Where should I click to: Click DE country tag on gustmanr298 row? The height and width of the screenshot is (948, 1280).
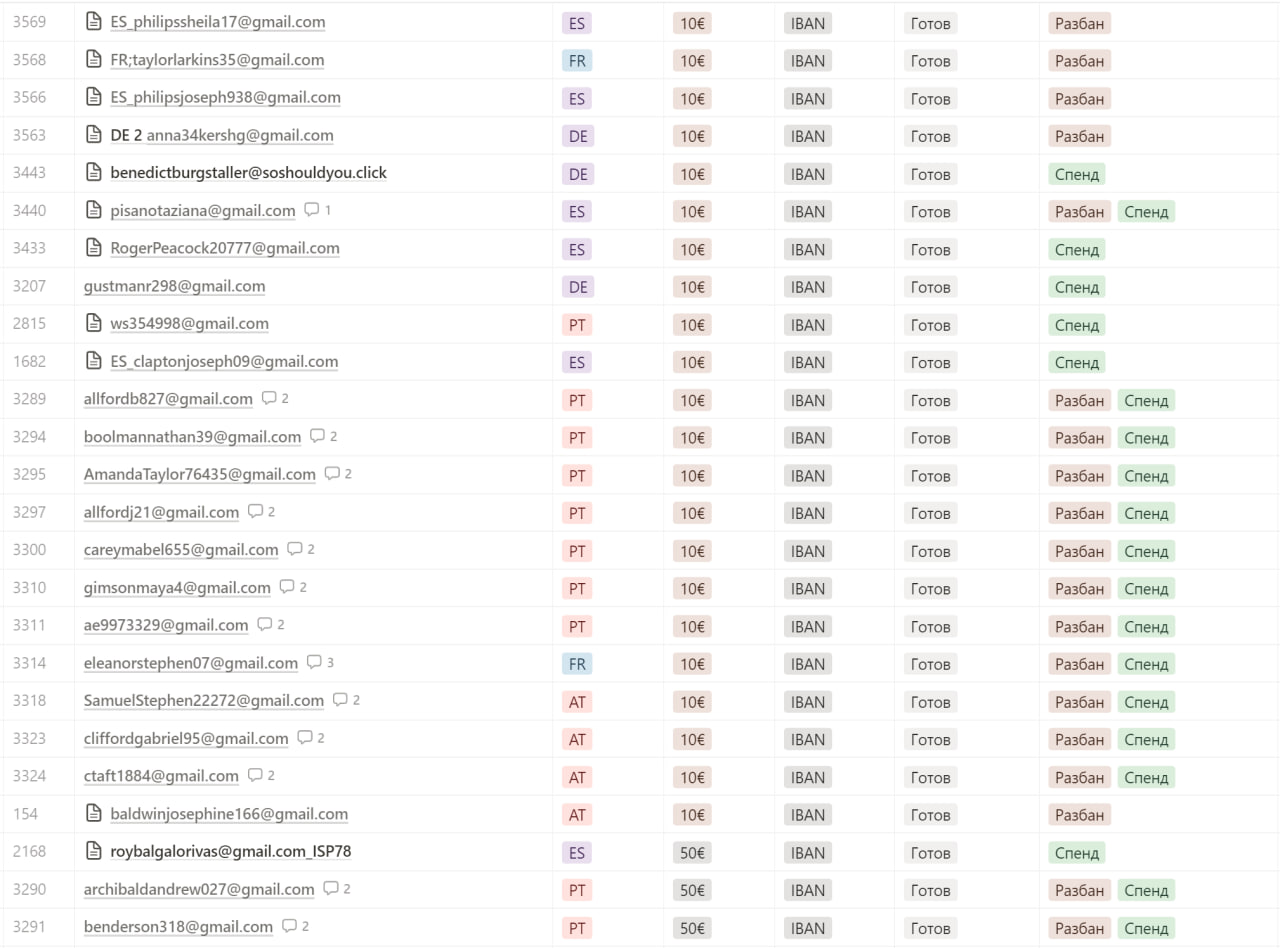click(x=578, y=287)
